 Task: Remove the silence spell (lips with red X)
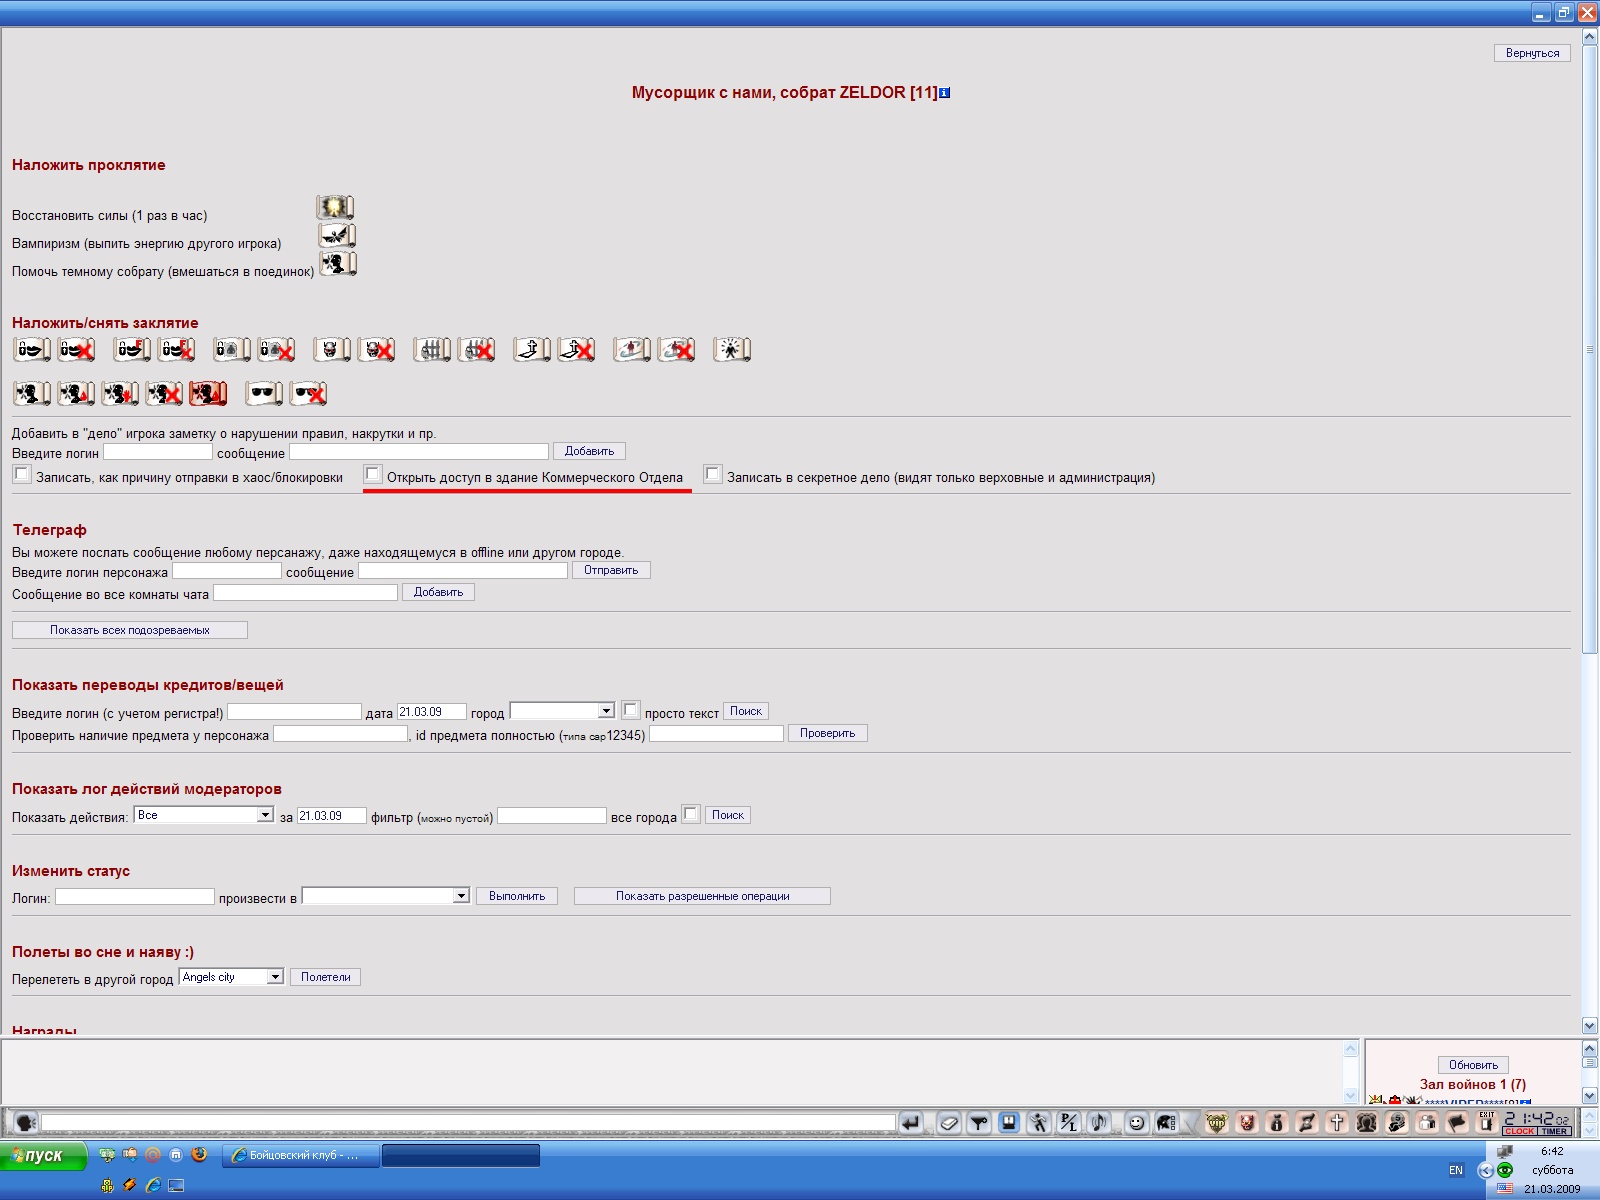pos(76,350)
